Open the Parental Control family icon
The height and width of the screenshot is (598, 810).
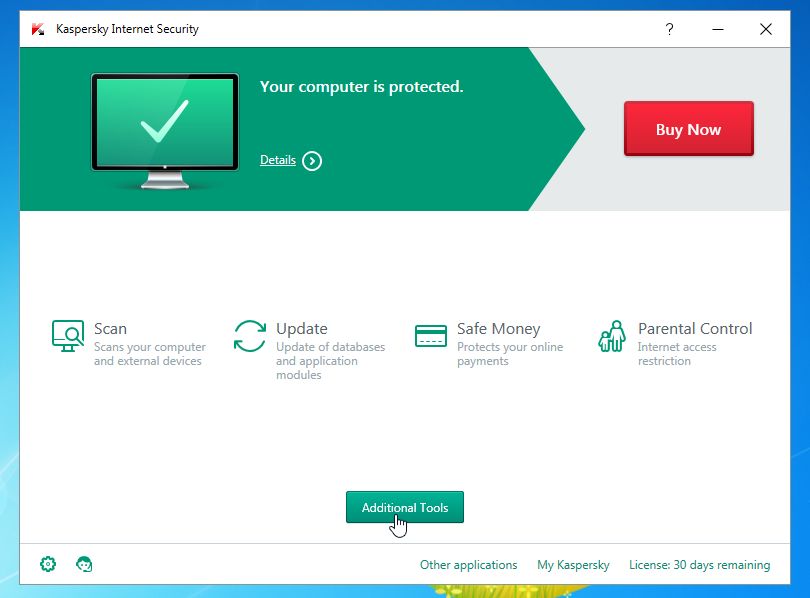tap(612, 336)
